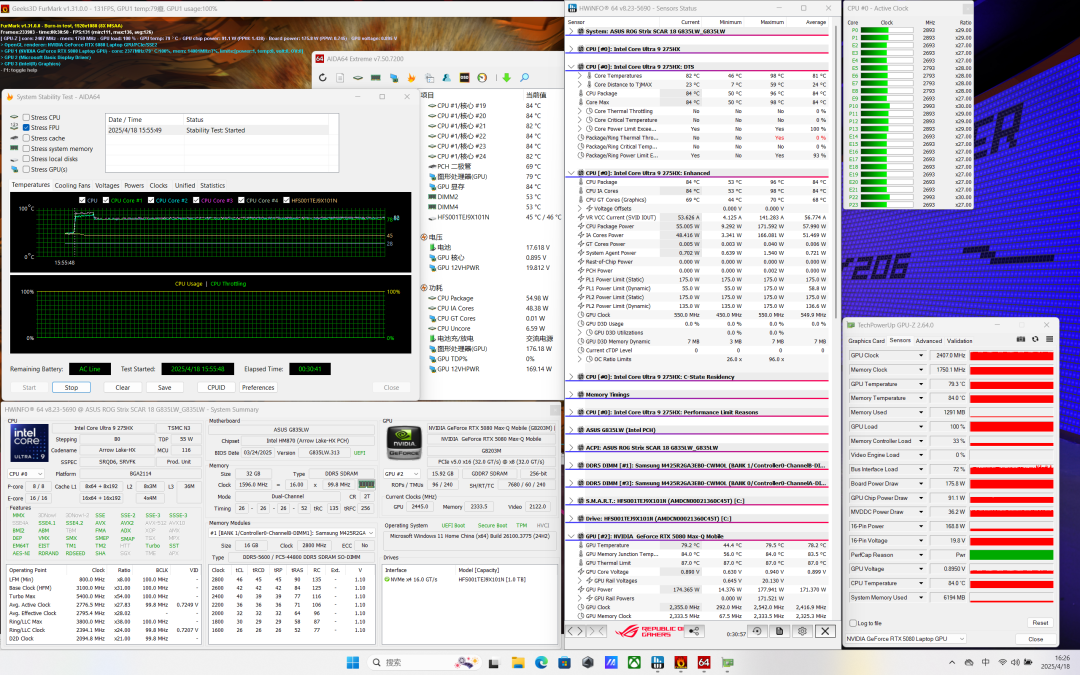This screenshot has height=675, width=1080.
Task: Click the black OSD panel icon in AIDA64
Action: coord(464,78)
